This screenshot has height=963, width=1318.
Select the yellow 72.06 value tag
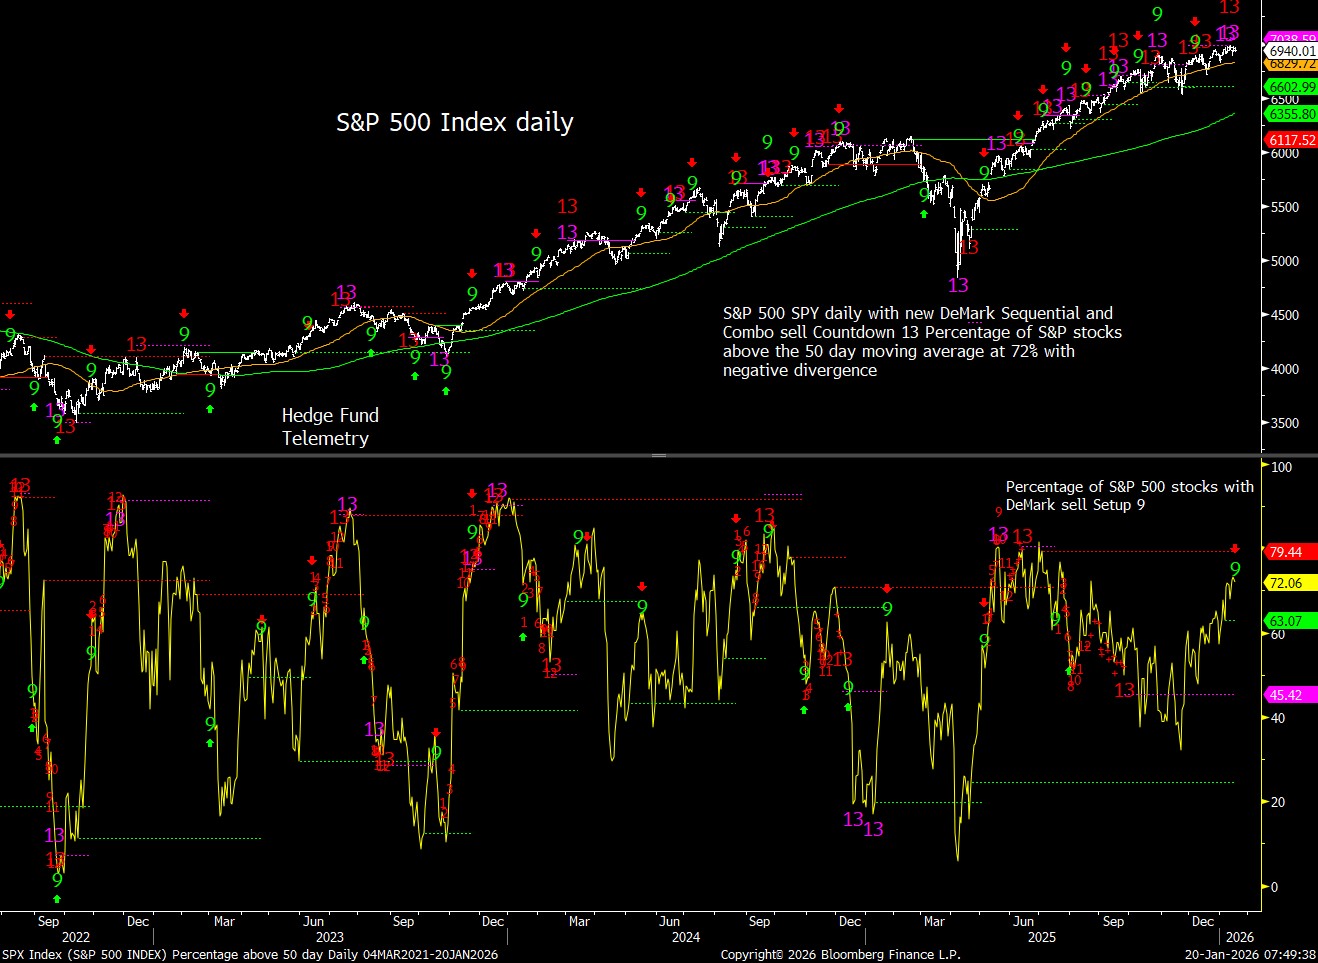click(1286, 583)
